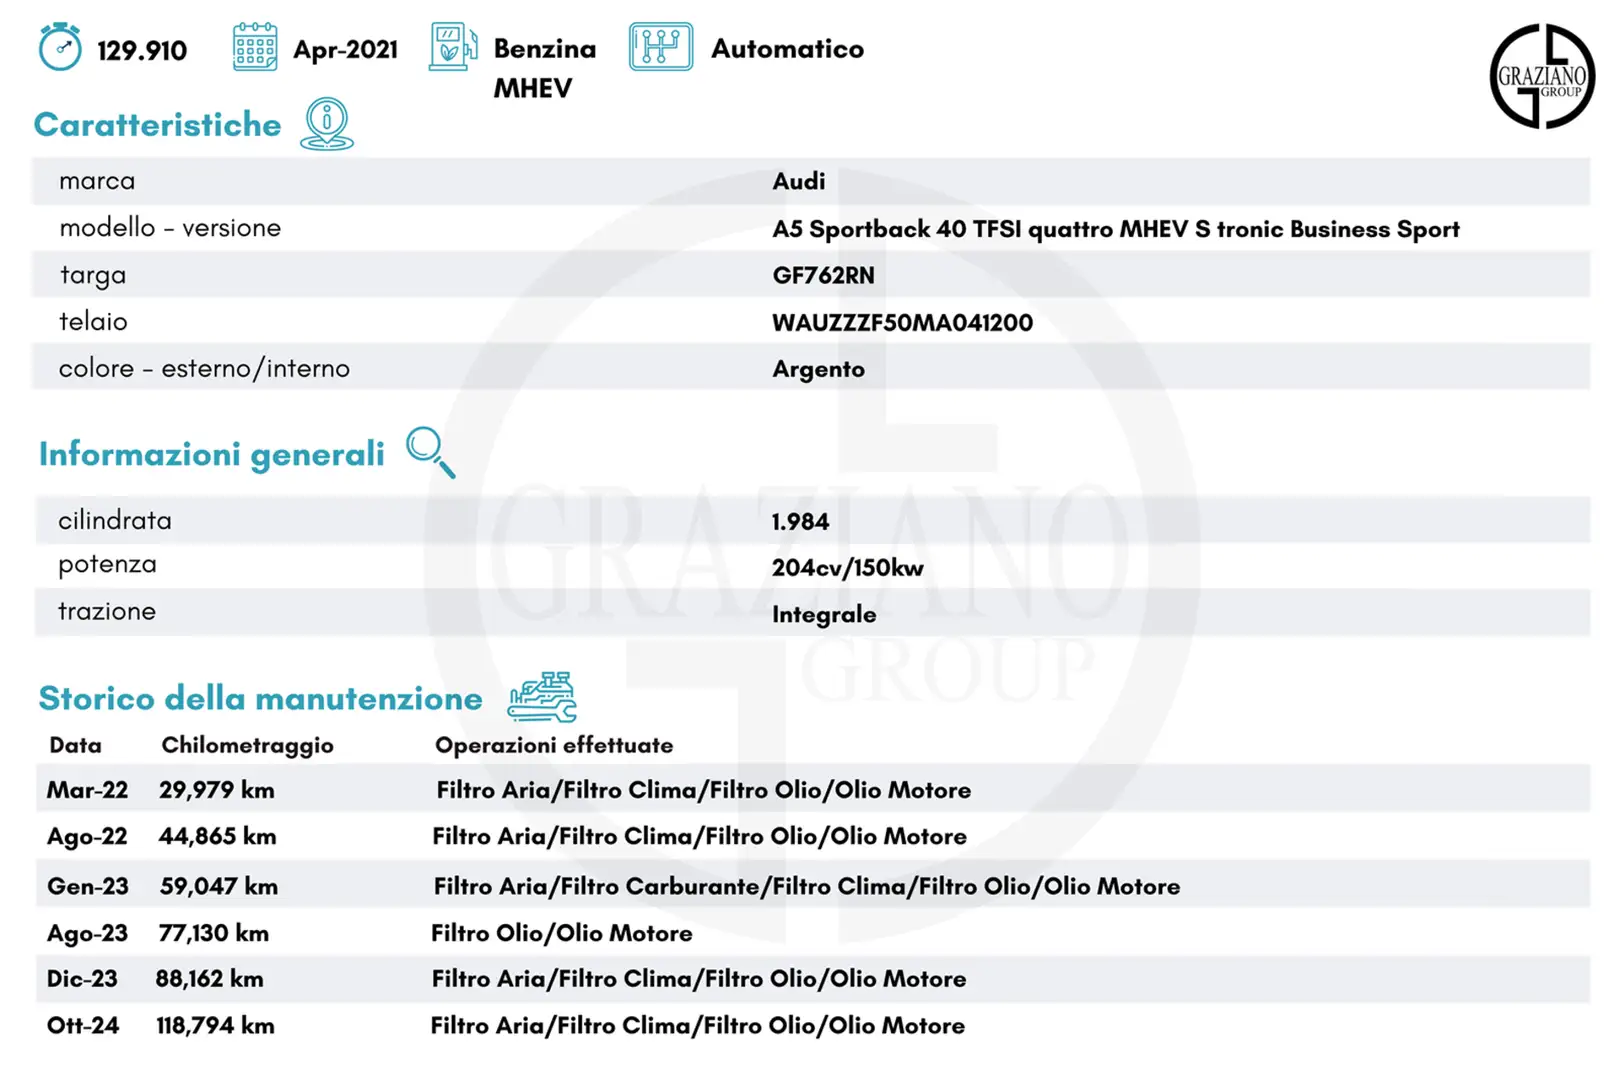Click the modello - versione label
Image resolution: width=1620 pixels, height=1080 pixels.
click(170, 228)
